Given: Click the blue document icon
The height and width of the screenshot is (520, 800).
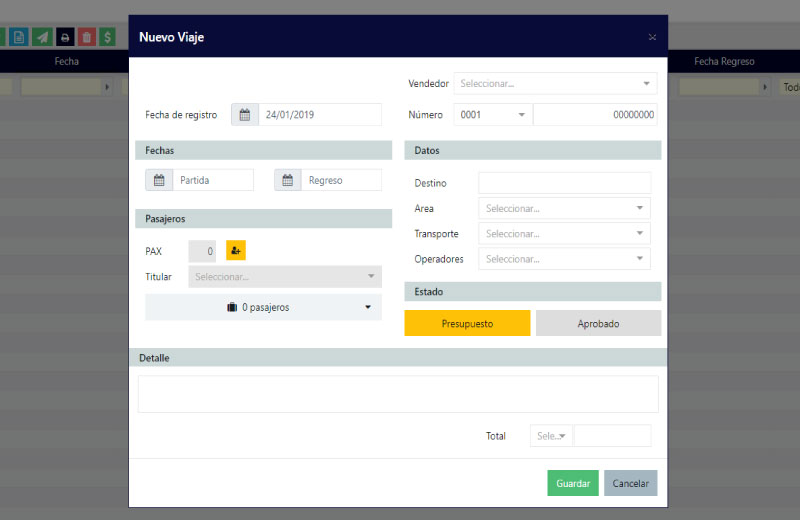Looking at the screenshot, I should pos(19,37).
